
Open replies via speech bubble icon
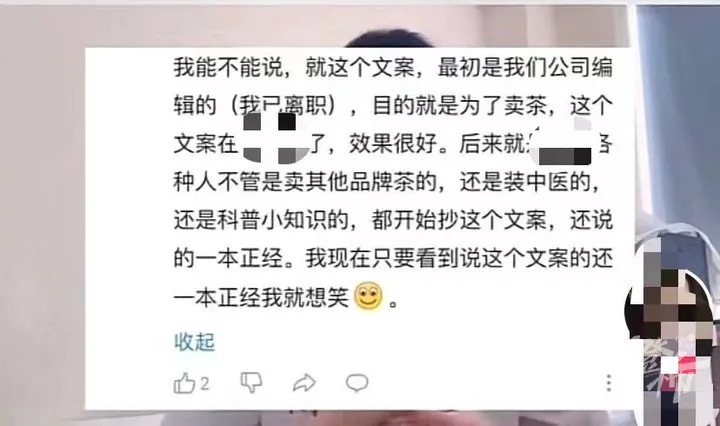tap(357, 383)
